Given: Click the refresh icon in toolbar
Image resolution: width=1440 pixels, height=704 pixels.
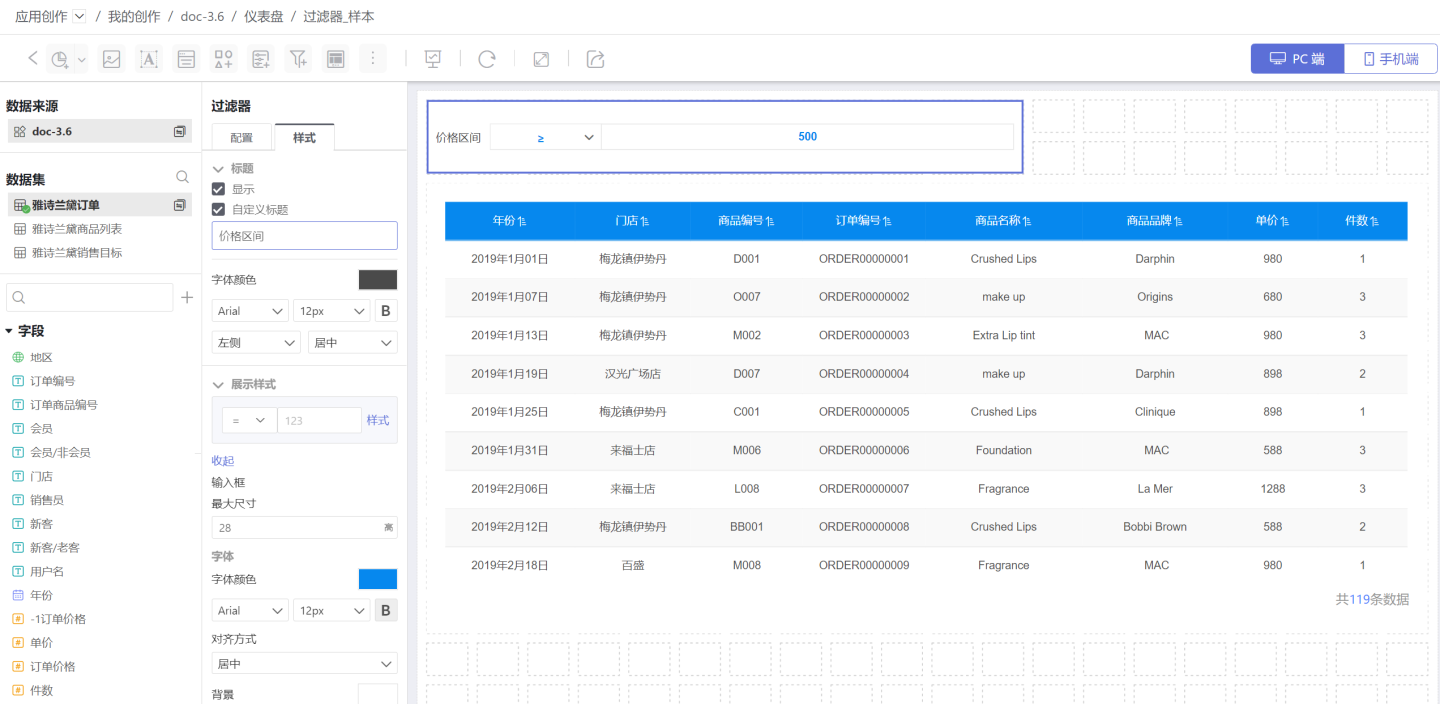Looking at the screenshot, I should click(487, 59).
